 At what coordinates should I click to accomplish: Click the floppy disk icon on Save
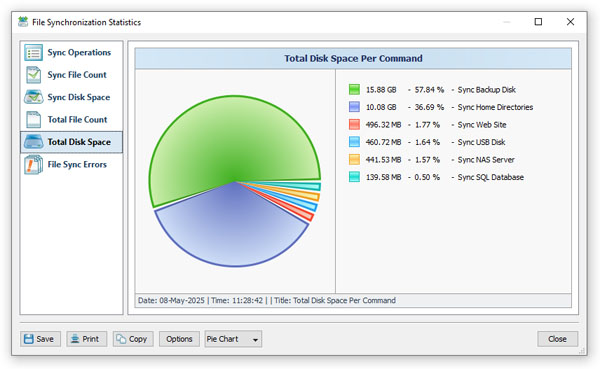coord(28,339)
